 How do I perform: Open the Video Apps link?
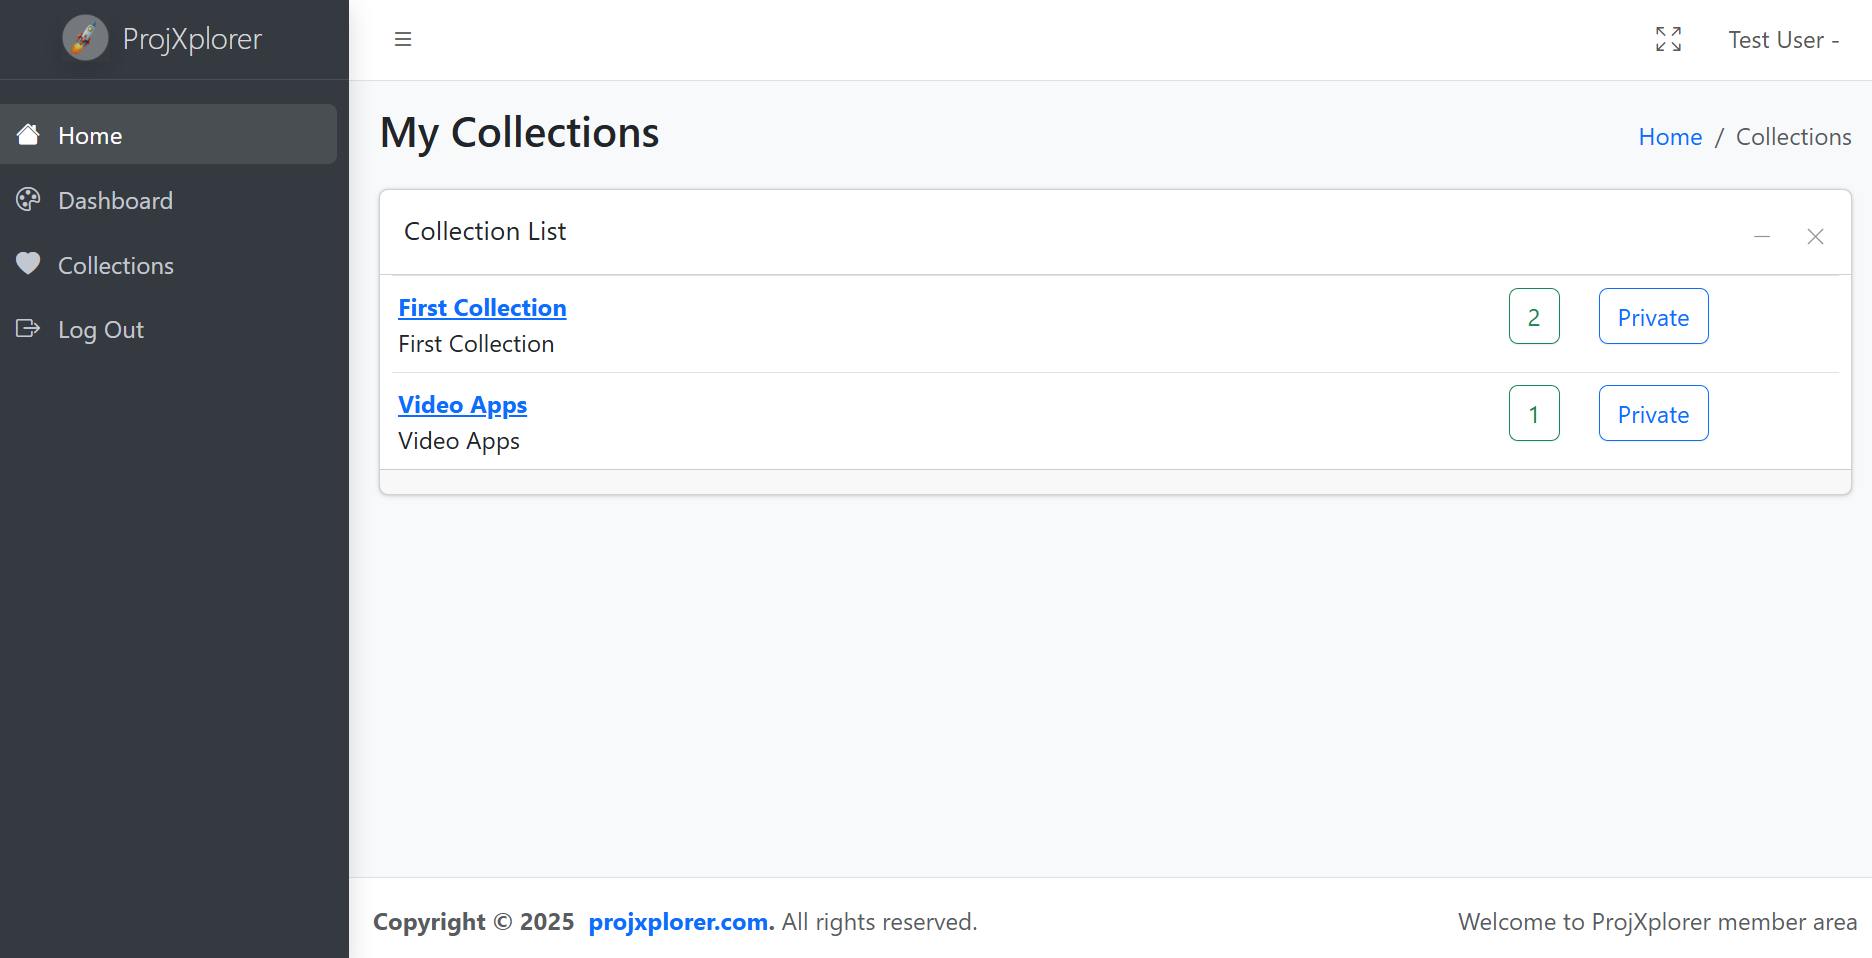point(462,405)
